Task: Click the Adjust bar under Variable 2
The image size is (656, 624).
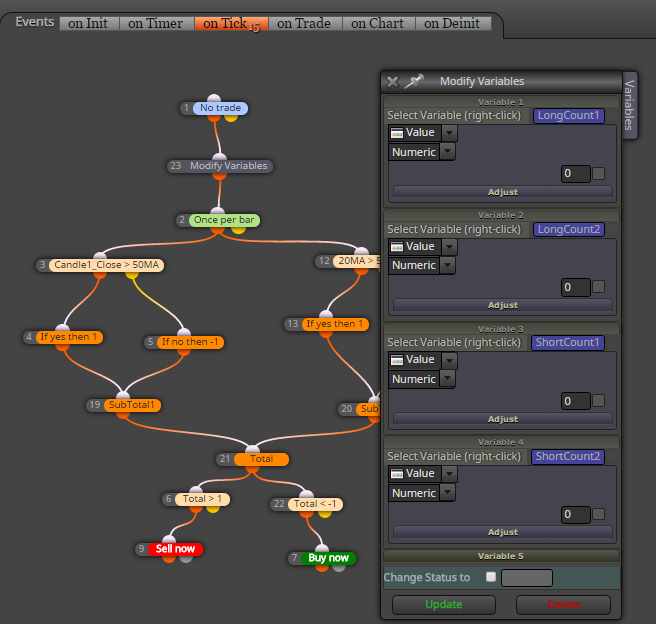Action: coord(502,305)
